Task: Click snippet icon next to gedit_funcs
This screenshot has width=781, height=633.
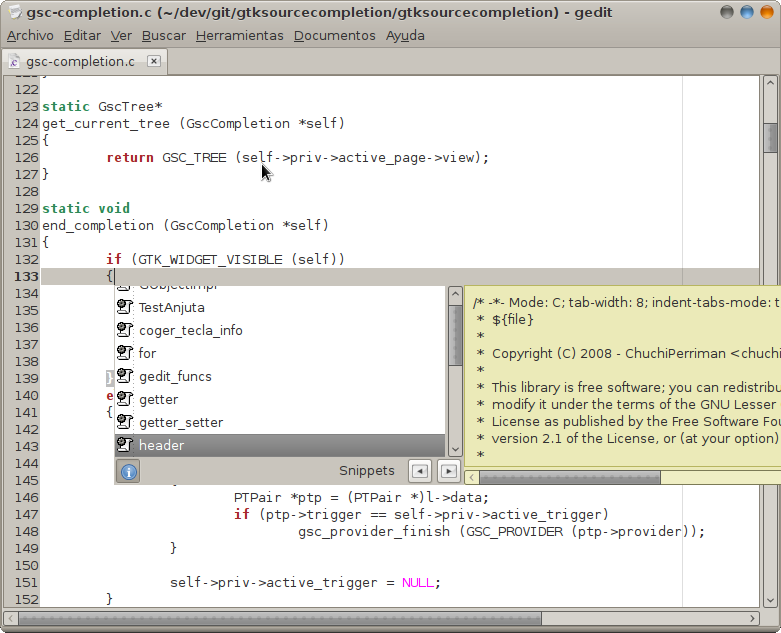Action: pos(125,376)
